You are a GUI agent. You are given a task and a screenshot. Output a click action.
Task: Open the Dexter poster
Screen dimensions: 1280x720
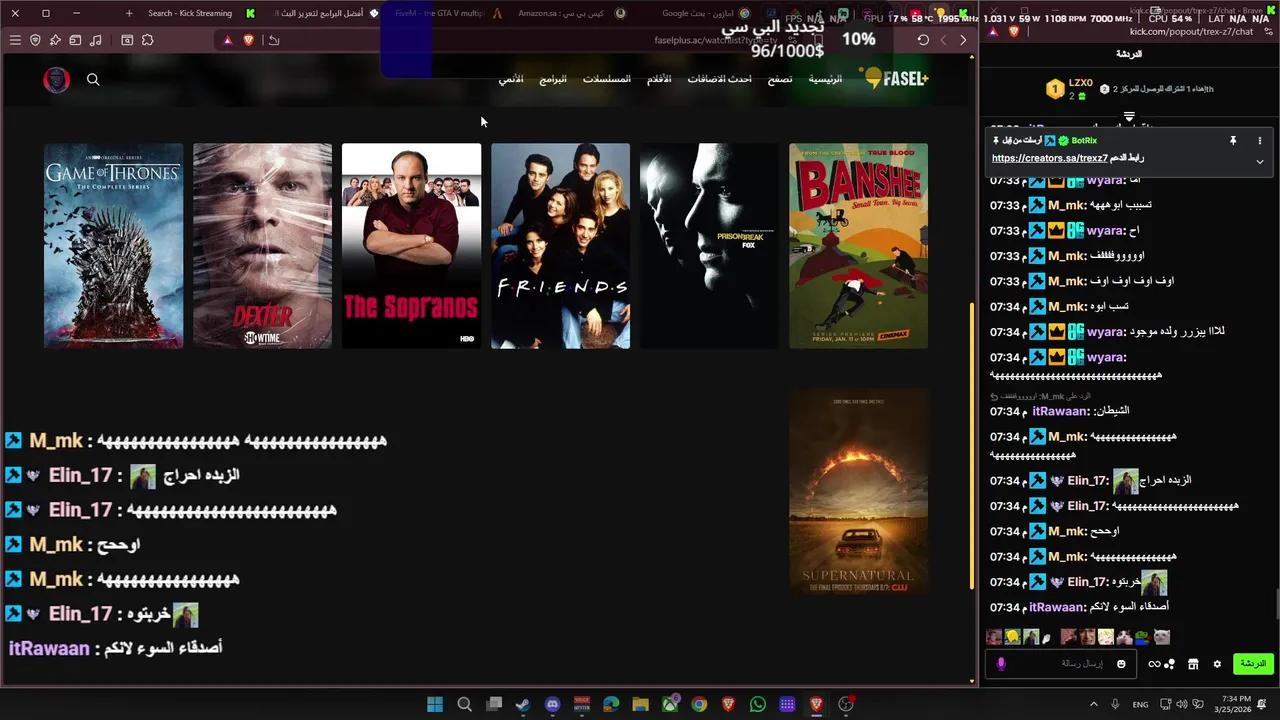point(262,246)
